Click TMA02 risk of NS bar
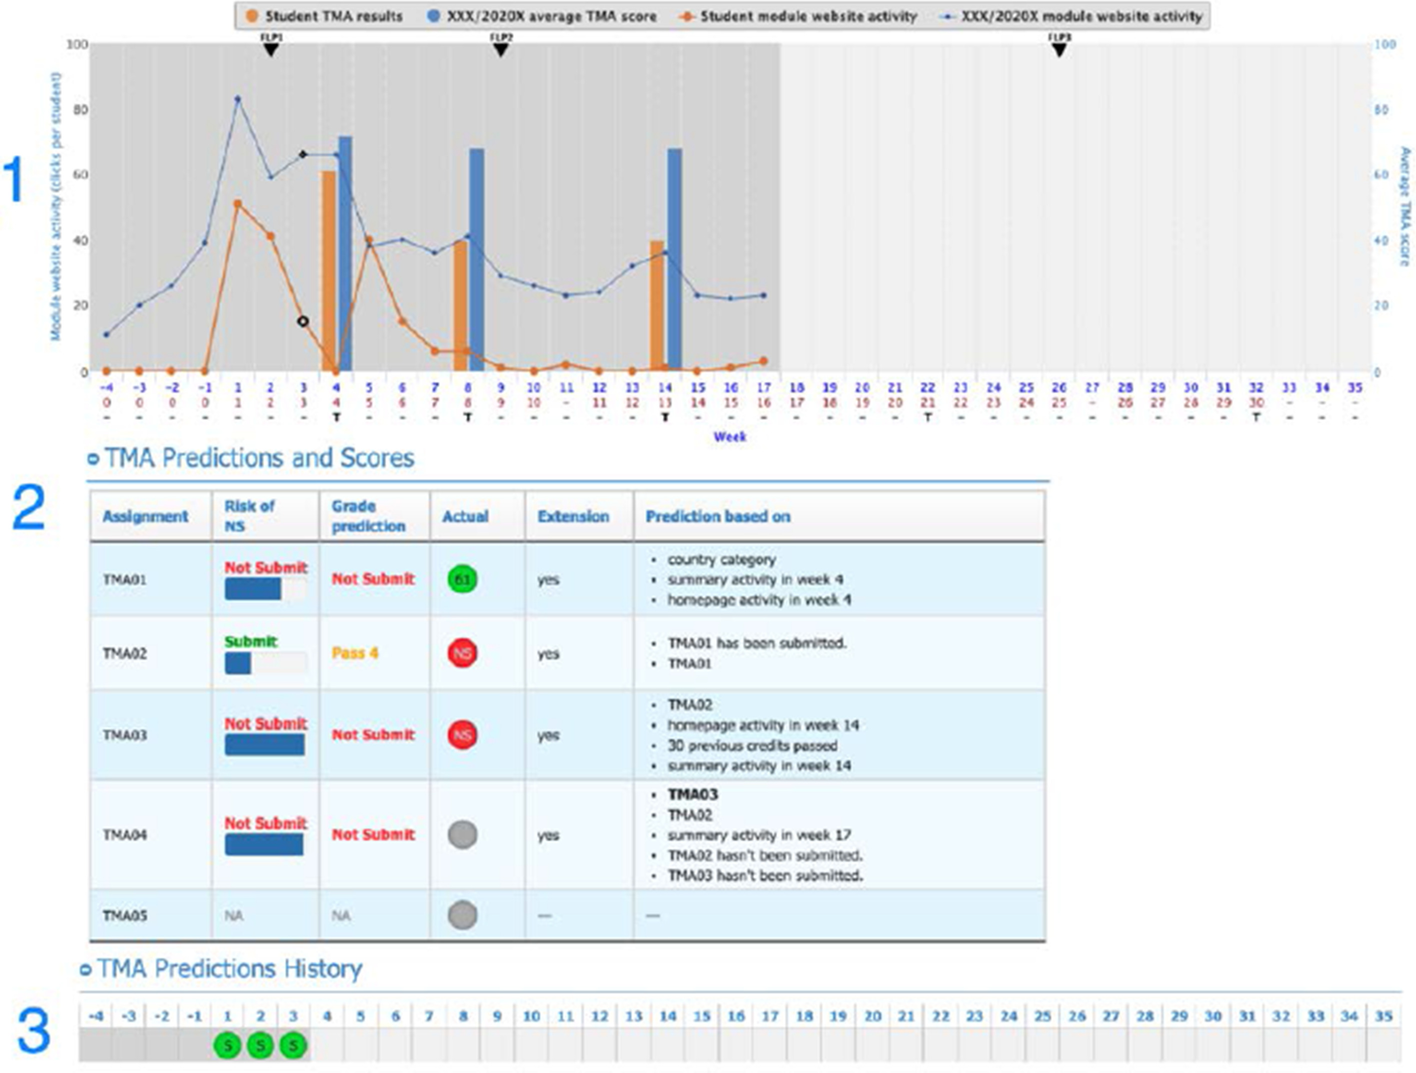This screenshot has height=1073, width=1416. (x=265, y=663)
